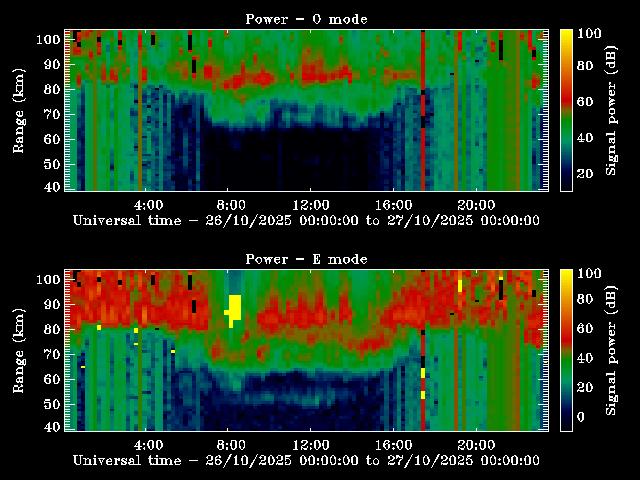This screenshot has height=480, width=640.
Task: Click the "Range (km)" axis label of O mode plot
Action: click(19, 110)
